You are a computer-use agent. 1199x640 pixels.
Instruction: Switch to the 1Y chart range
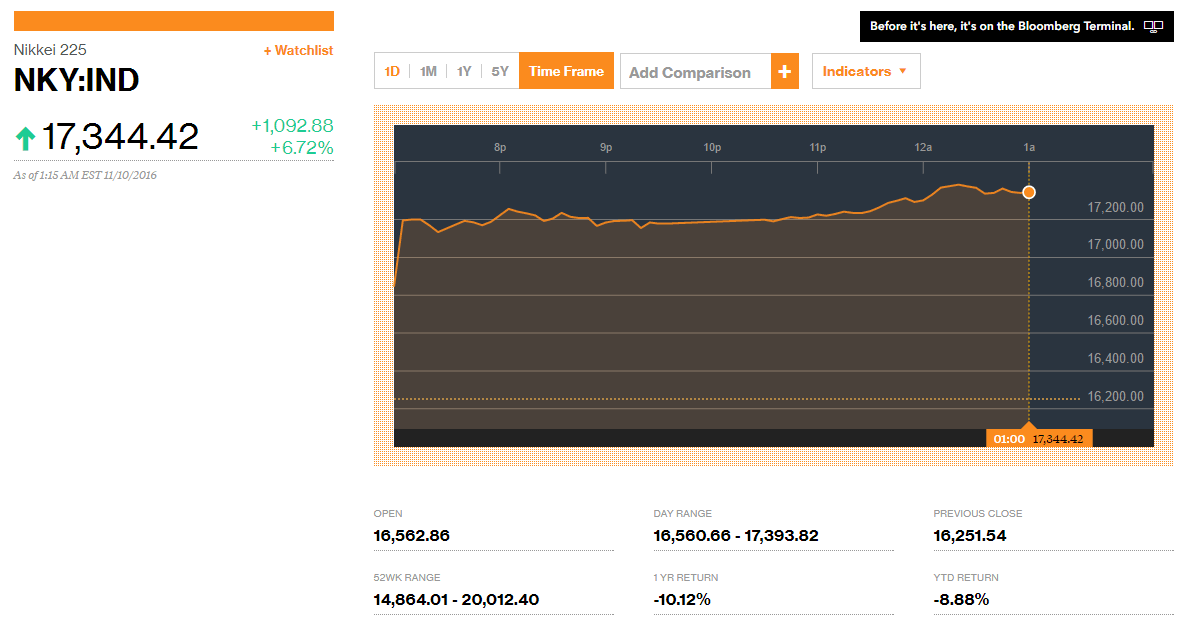[x=464, y=71]
